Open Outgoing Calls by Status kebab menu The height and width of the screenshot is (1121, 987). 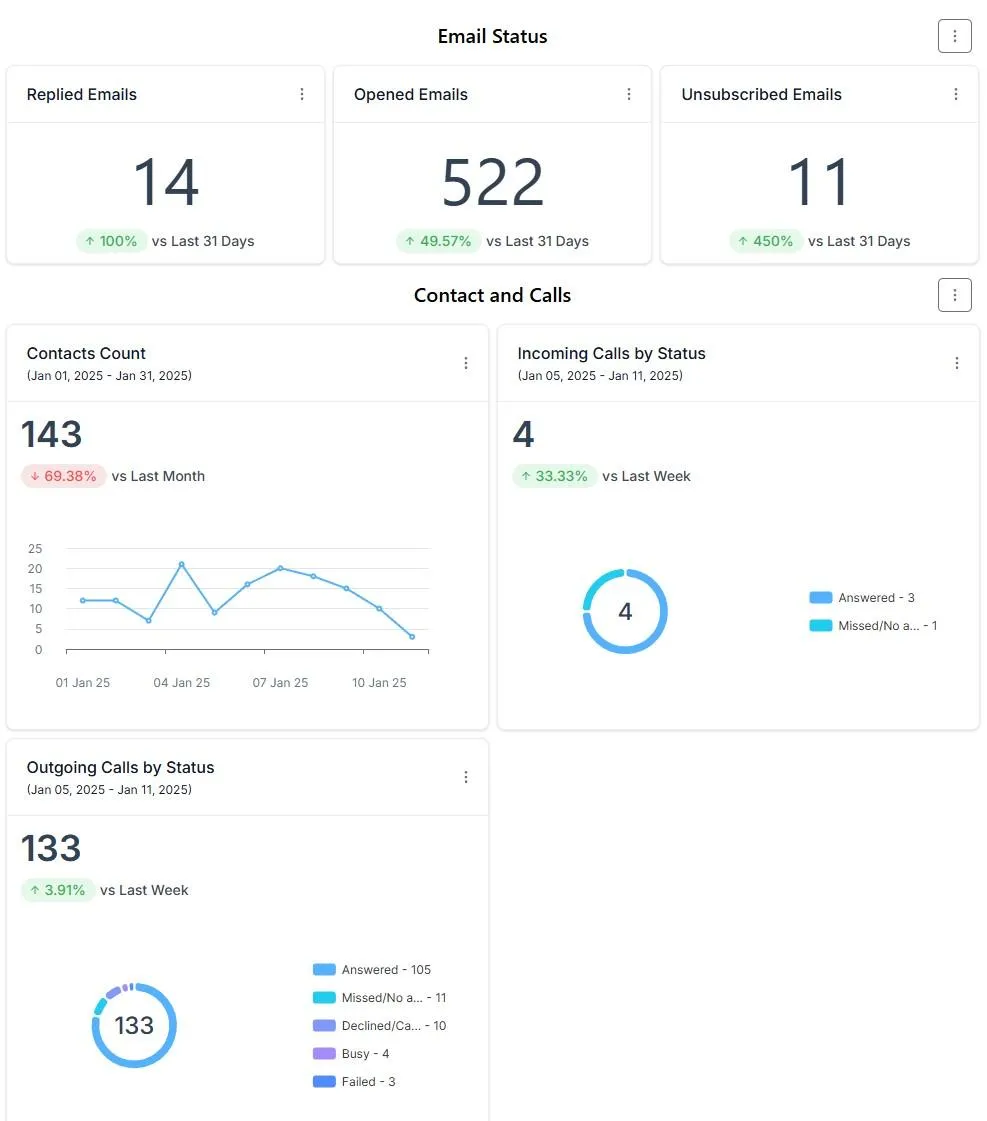(x=465, y=777)
